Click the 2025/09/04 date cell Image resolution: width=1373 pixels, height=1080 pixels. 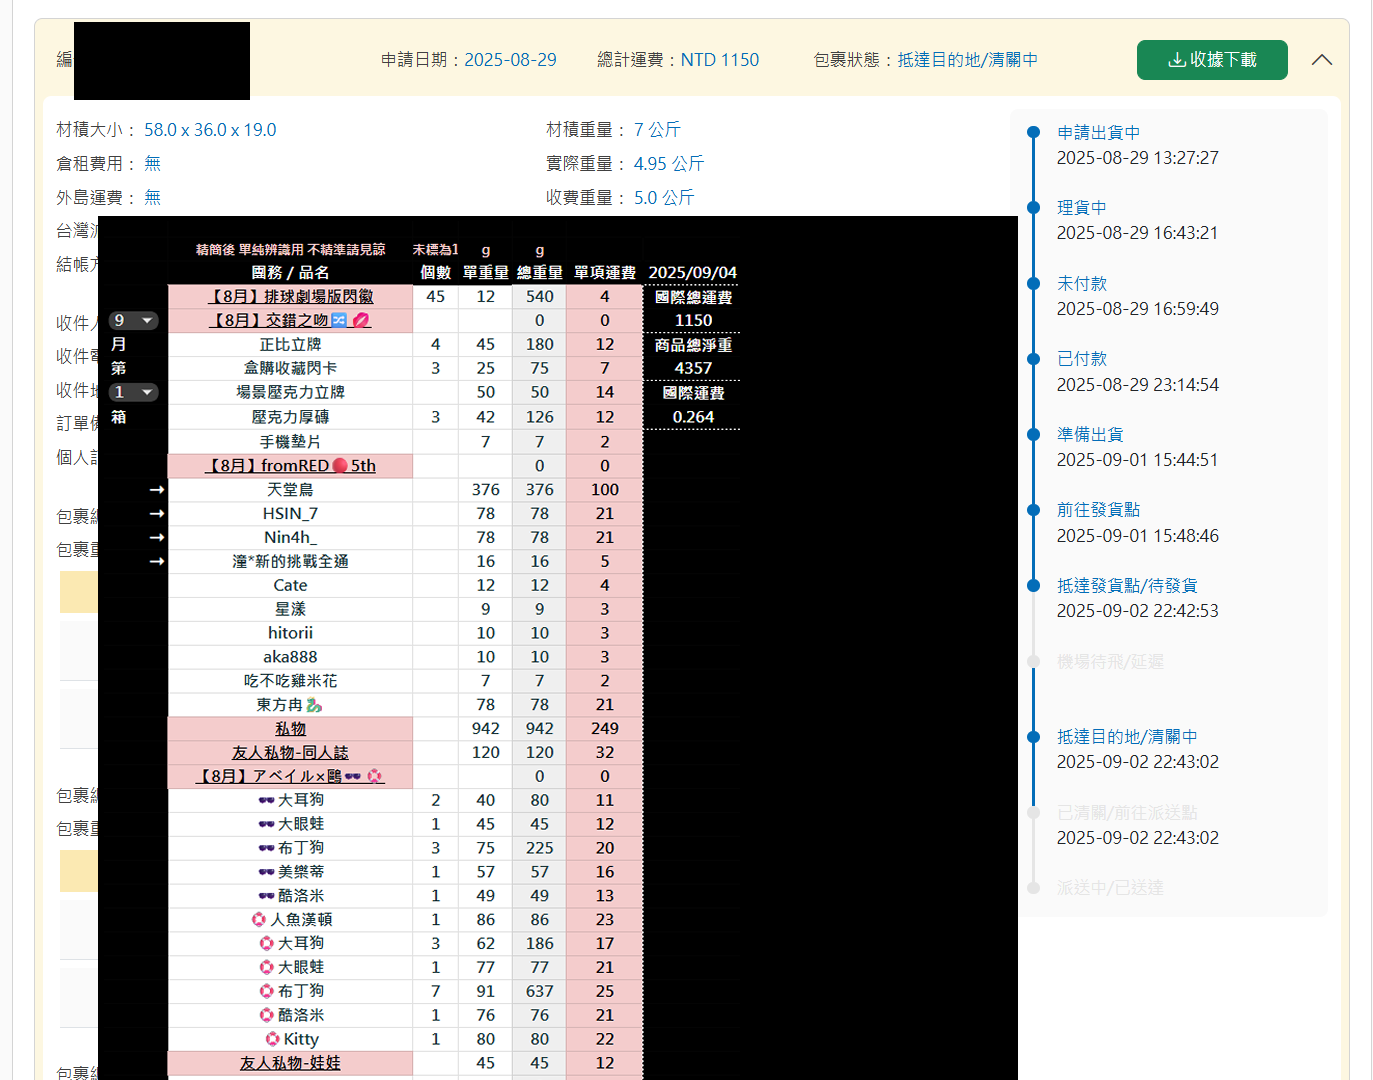692,273
